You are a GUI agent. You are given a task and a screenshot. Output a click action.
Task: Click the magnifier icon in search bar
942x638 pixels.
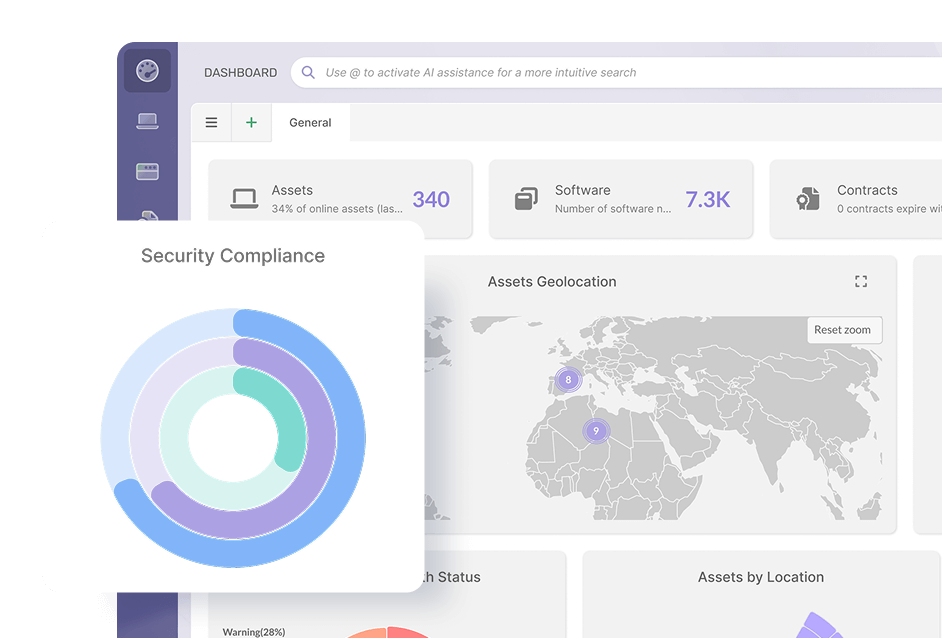(x=308, y=72)
